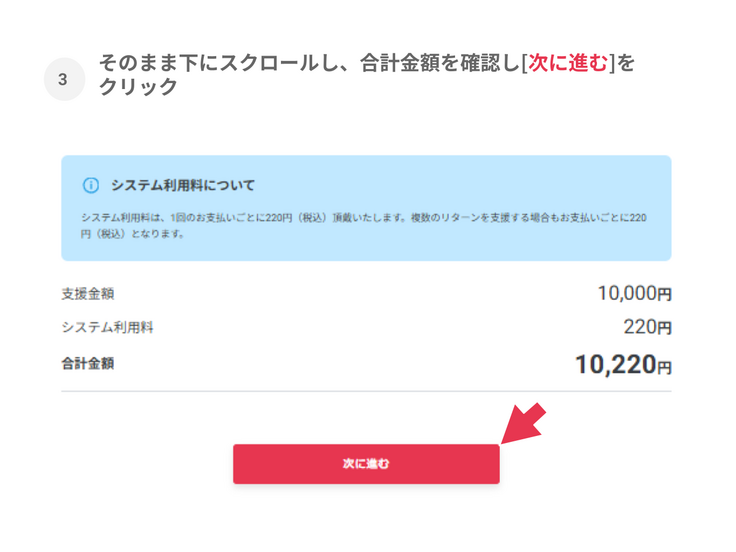Click クリック word in the heading

pos(138,88)
